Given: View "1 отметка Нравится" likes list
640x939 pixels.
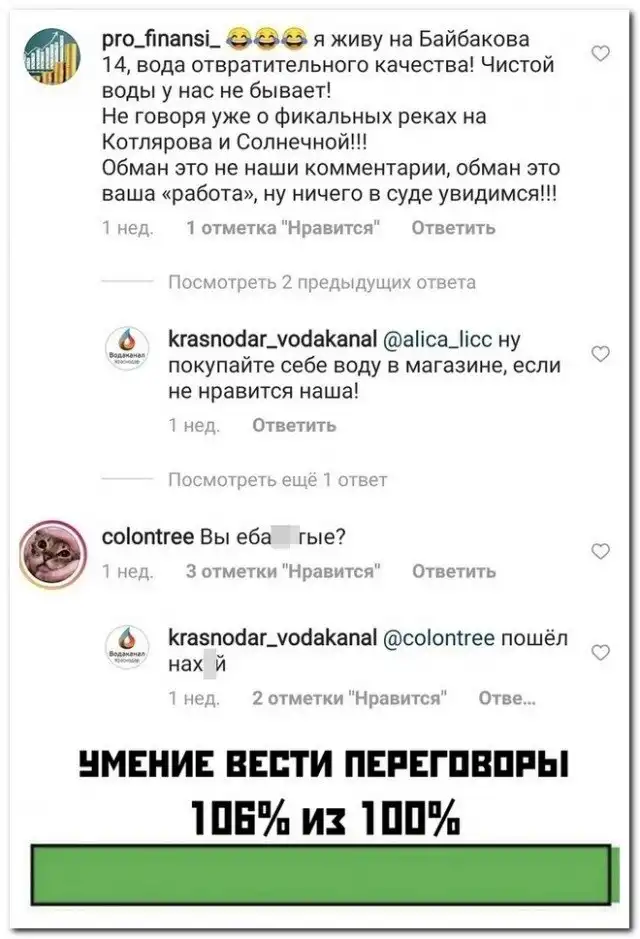Looking at the screenshot, I should tap(283, 228).
